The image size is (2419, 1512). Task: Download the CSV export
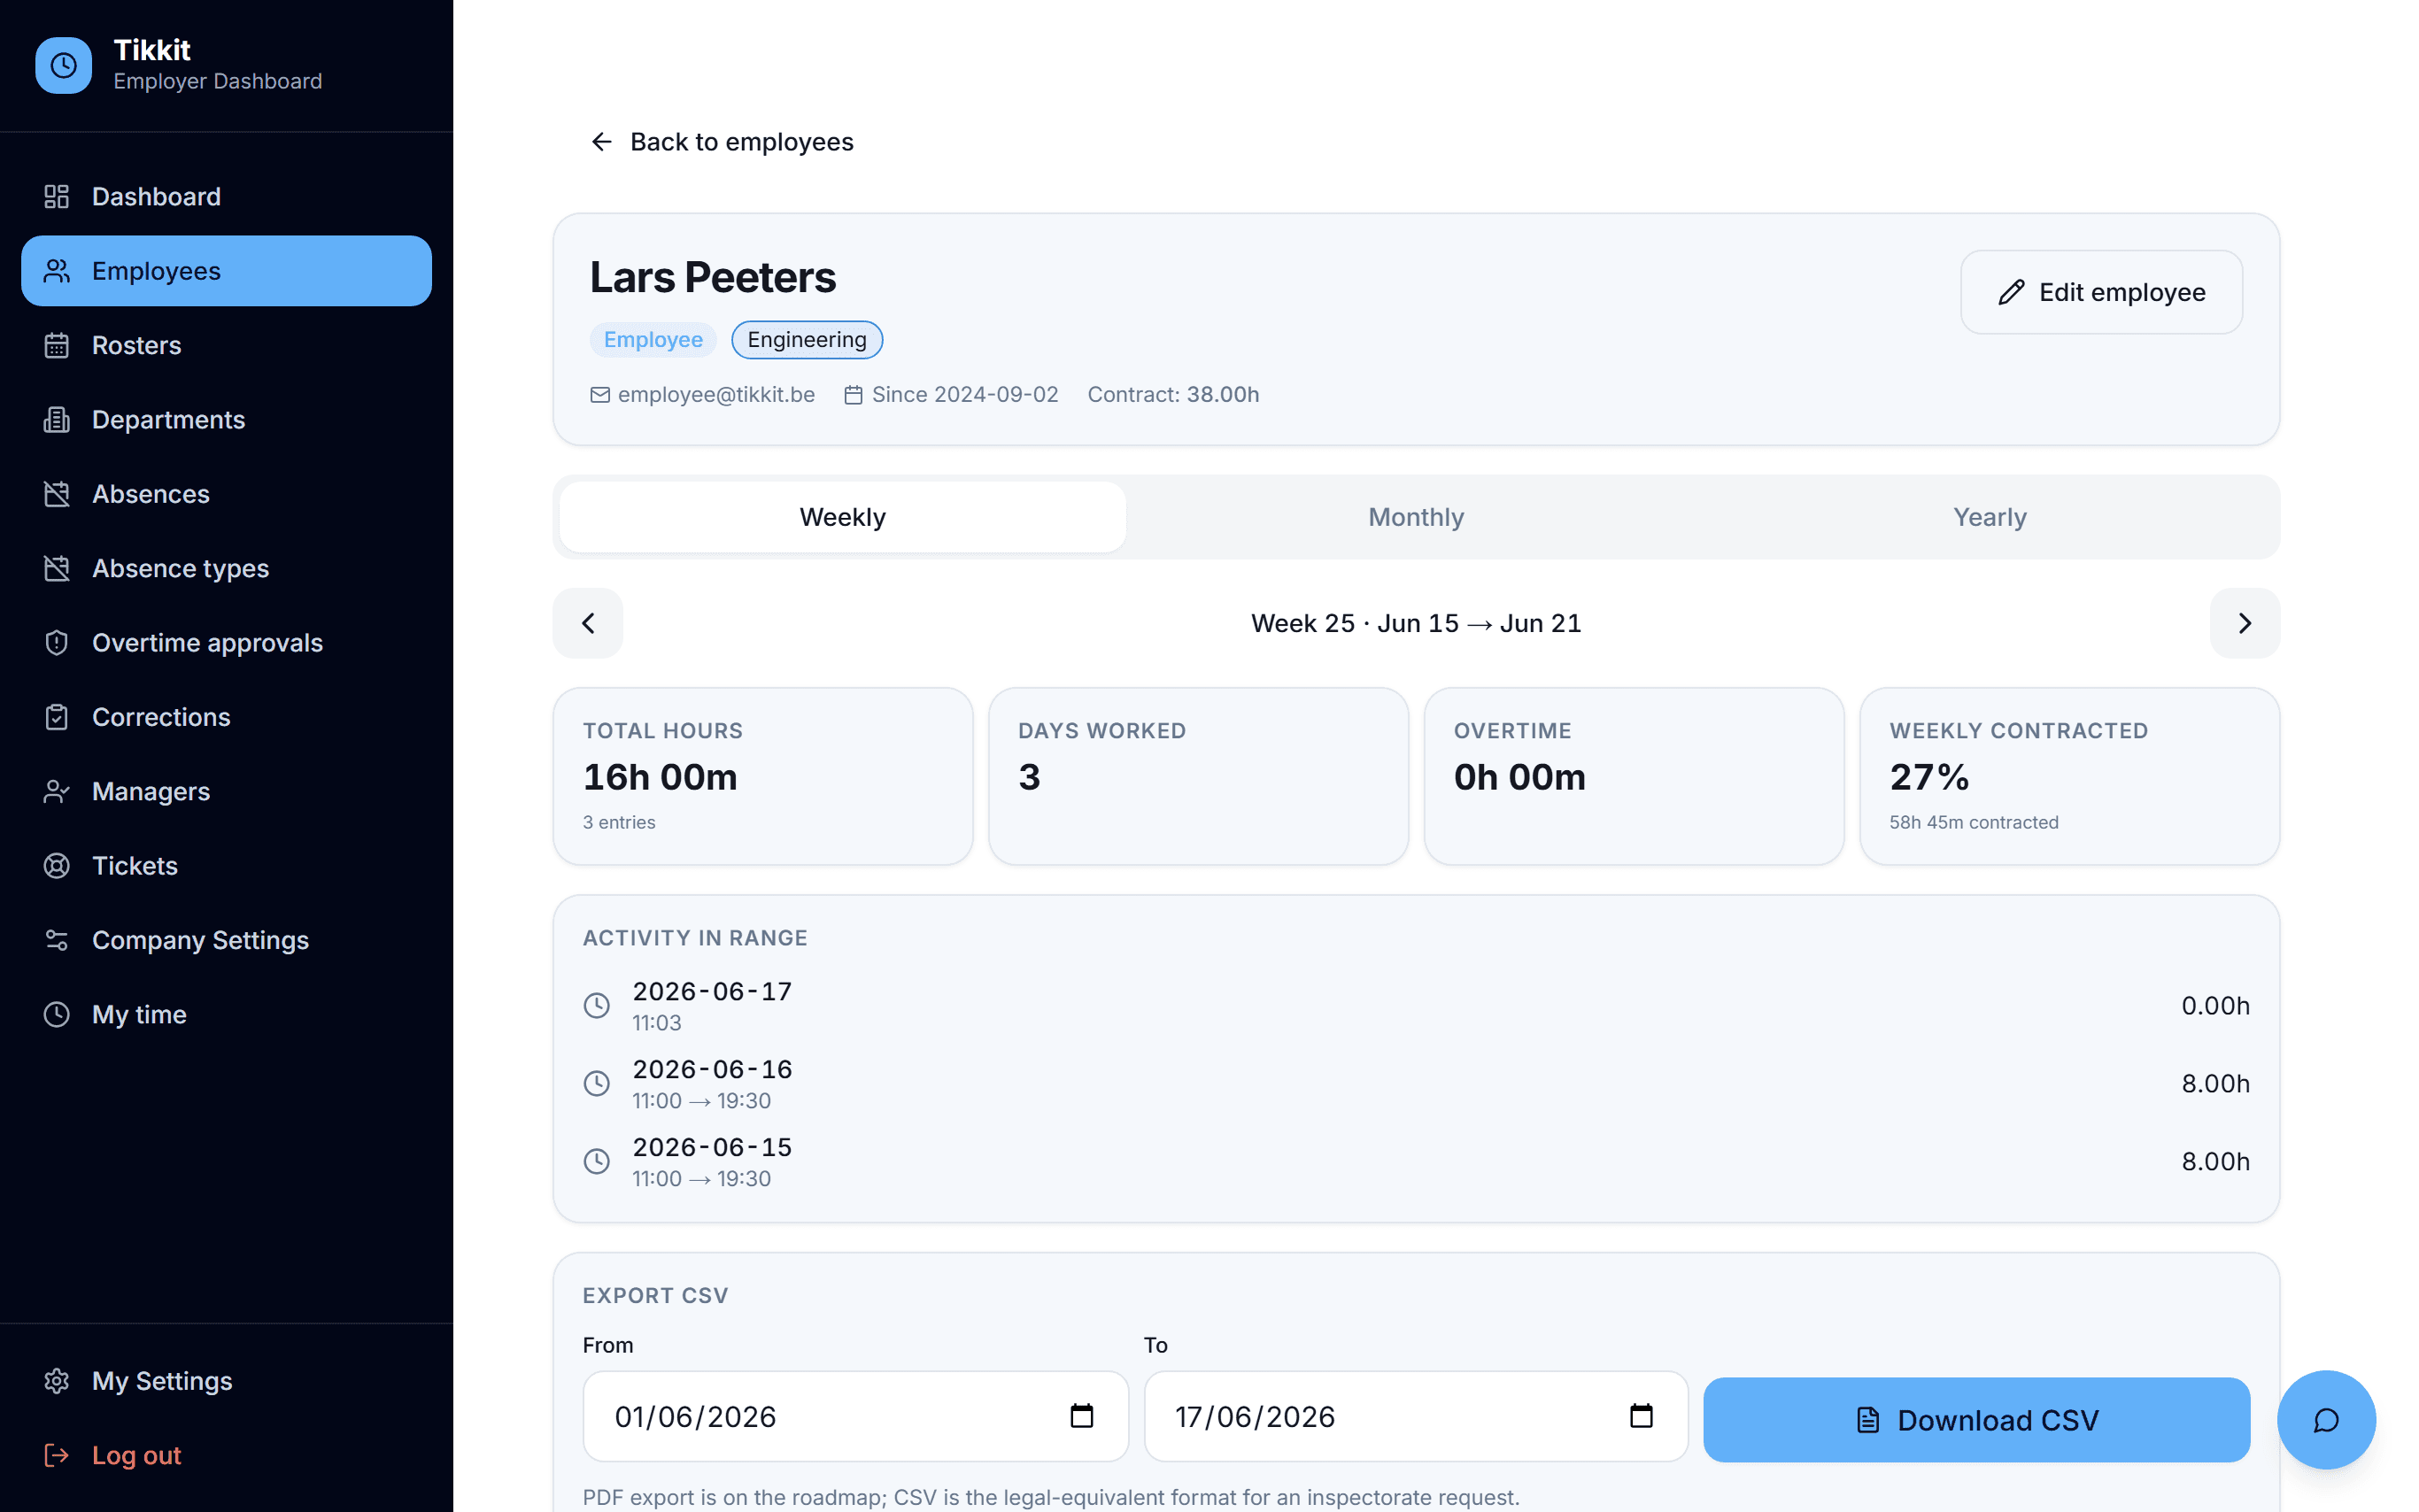[1977, 1421]
